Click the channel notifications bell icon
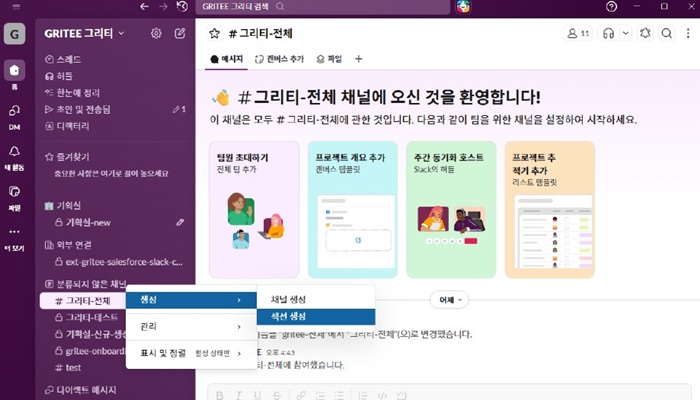 click(647, 33)
